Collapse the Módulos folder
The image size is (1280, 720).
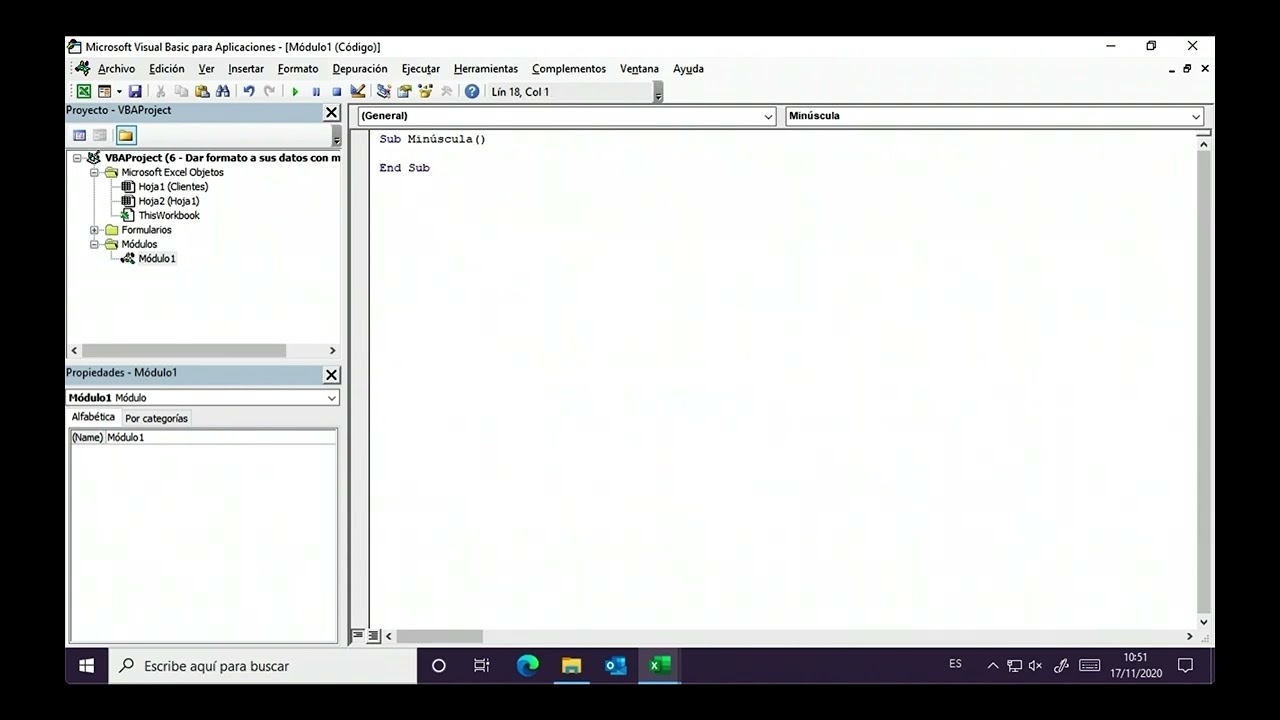point(95,244)
